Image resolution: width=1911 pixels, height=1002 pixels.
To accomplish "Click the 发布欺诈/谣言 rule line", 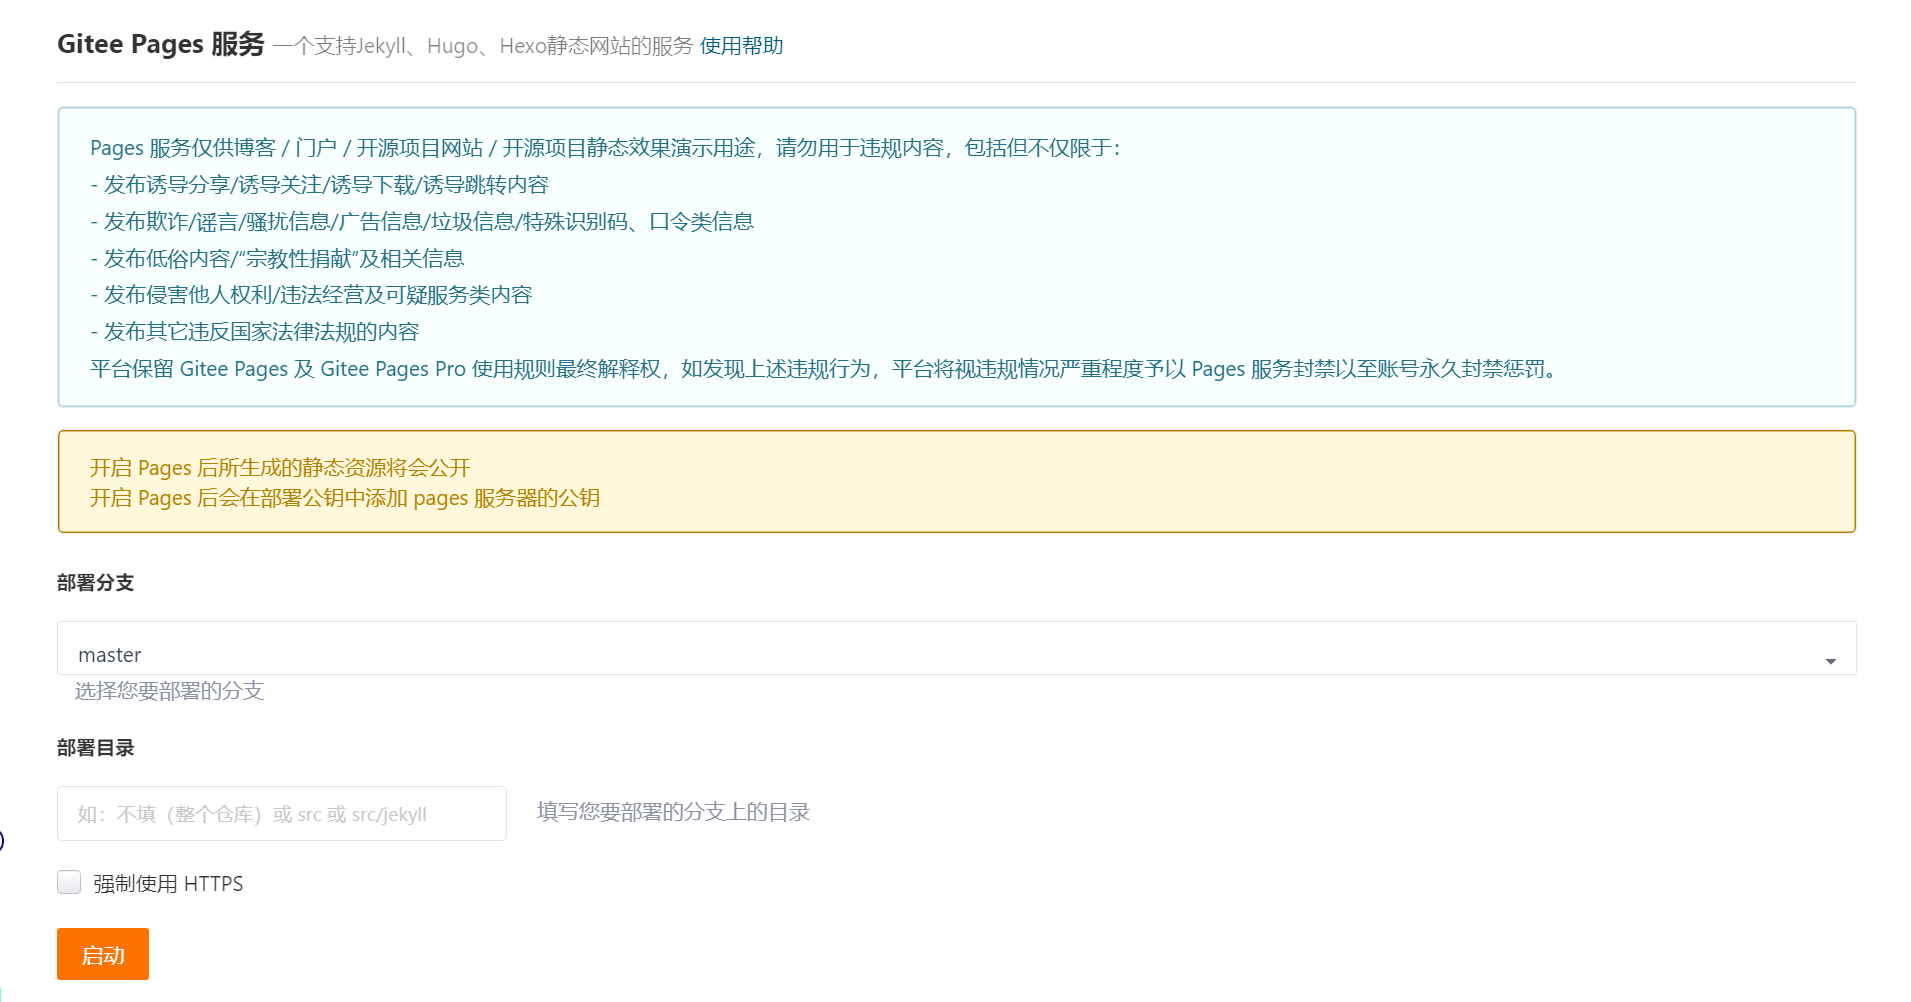I will click(x=422, y=222).
